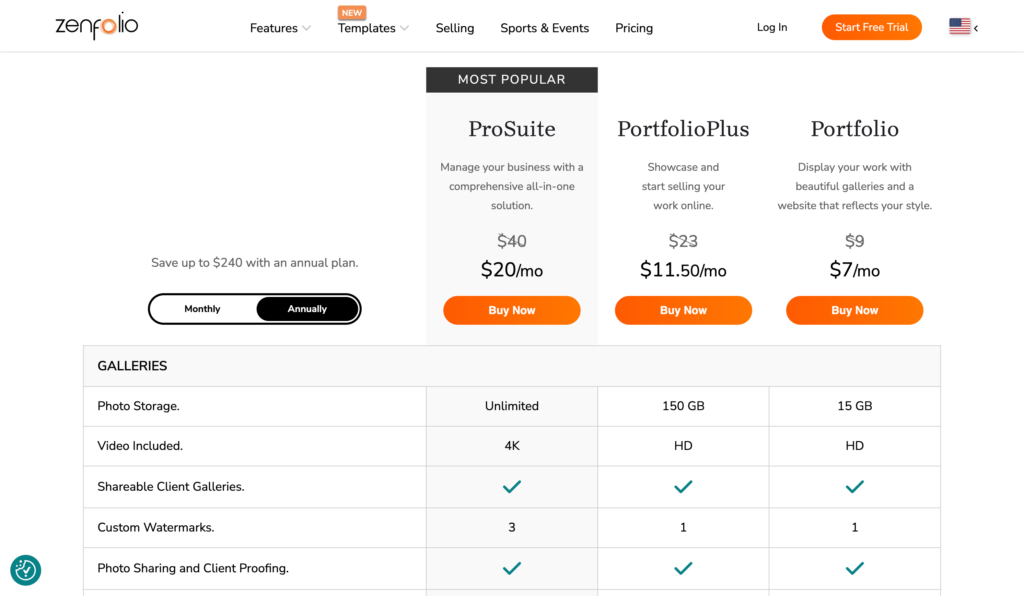Open the accessibility widget icon

25,570
